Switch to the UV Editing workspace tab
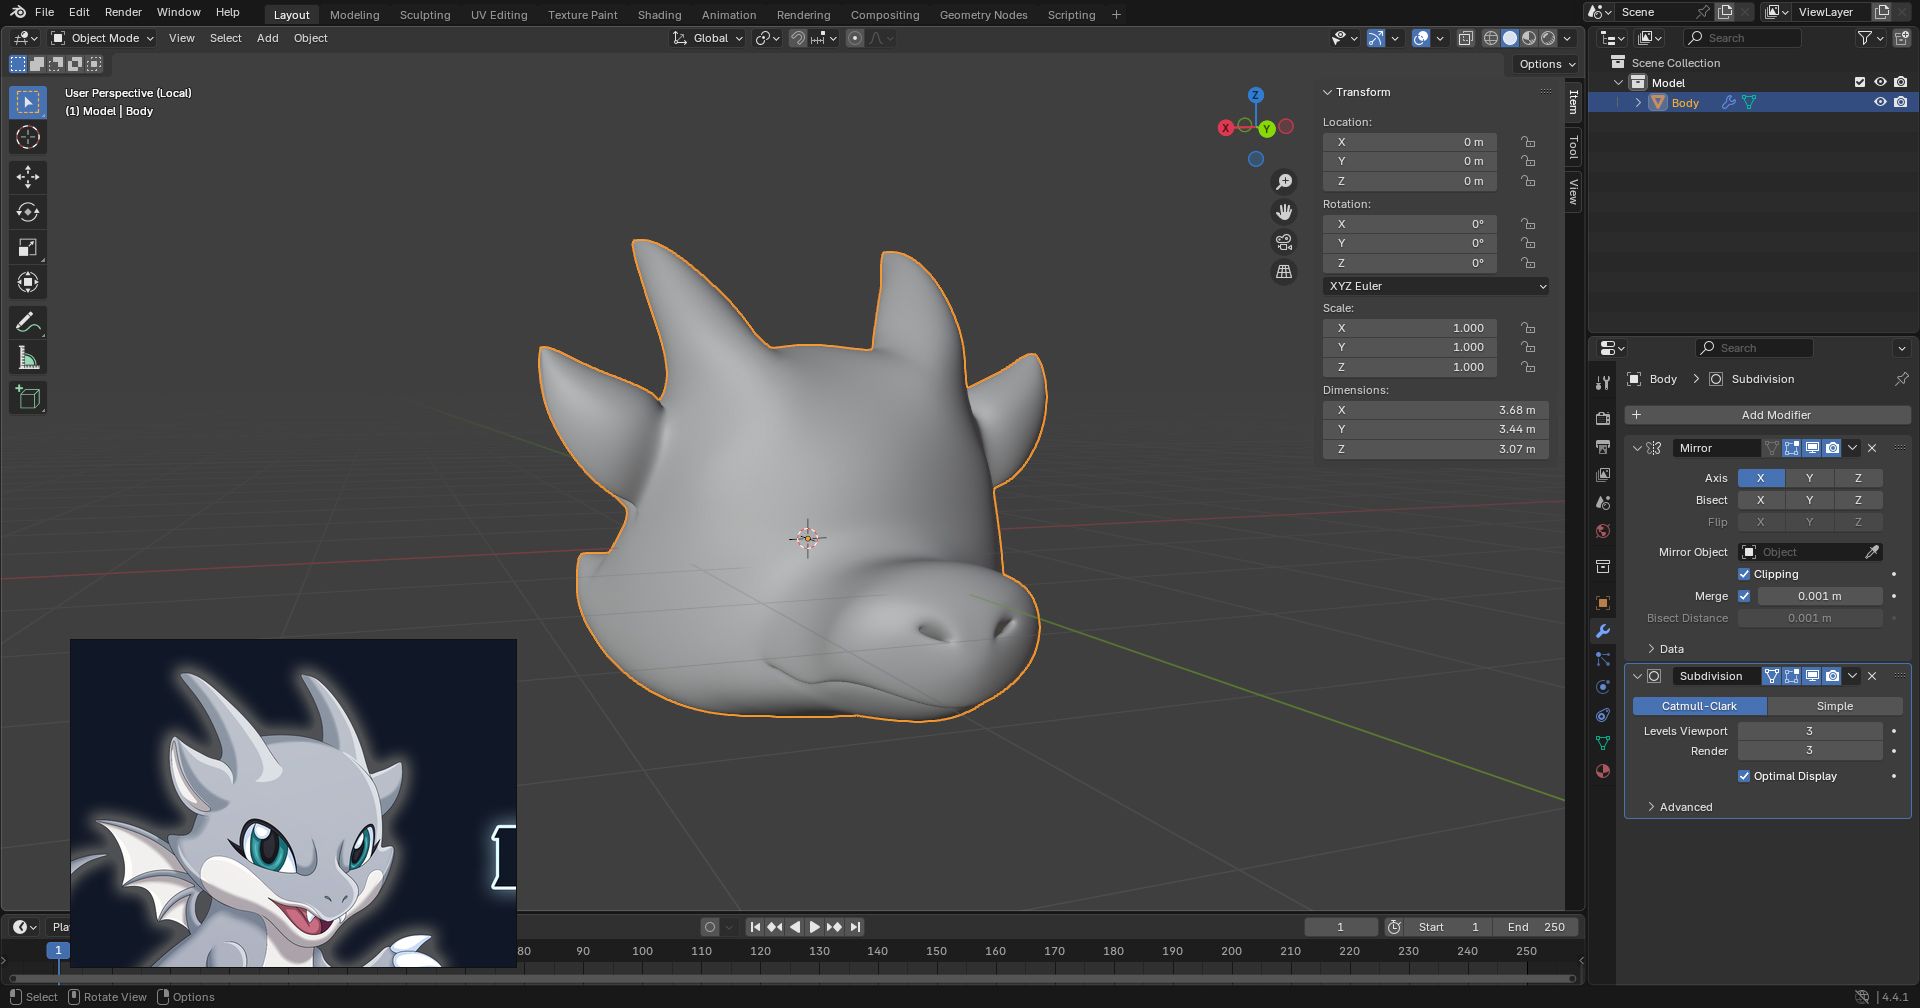Screen dimensions: 1920x1008 [499, 15]
